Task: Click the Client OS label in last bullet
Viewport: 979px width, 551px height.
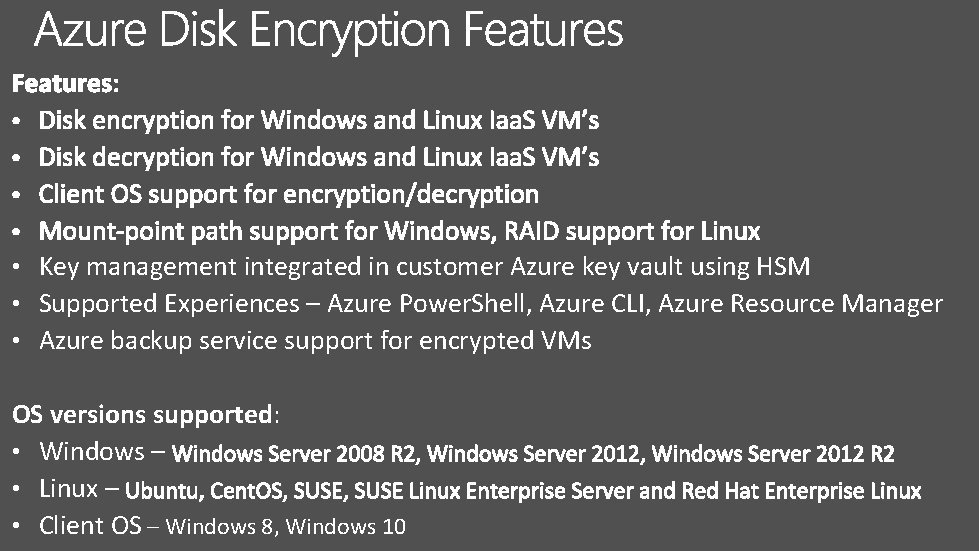Action: coord(91,525)
